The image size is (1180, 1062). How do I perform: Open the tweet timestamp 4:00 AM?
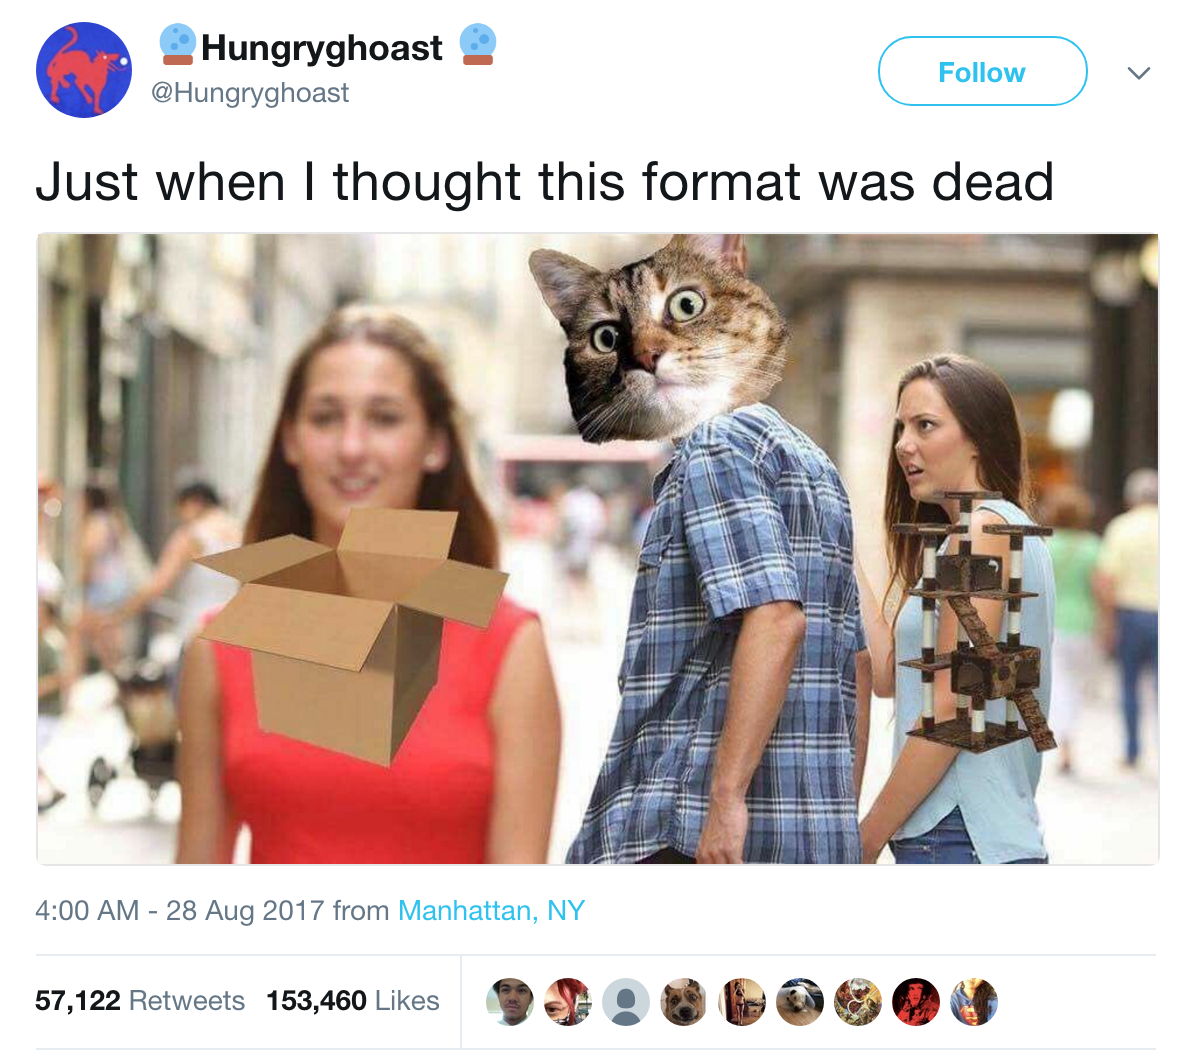click(x=87, y=911)
